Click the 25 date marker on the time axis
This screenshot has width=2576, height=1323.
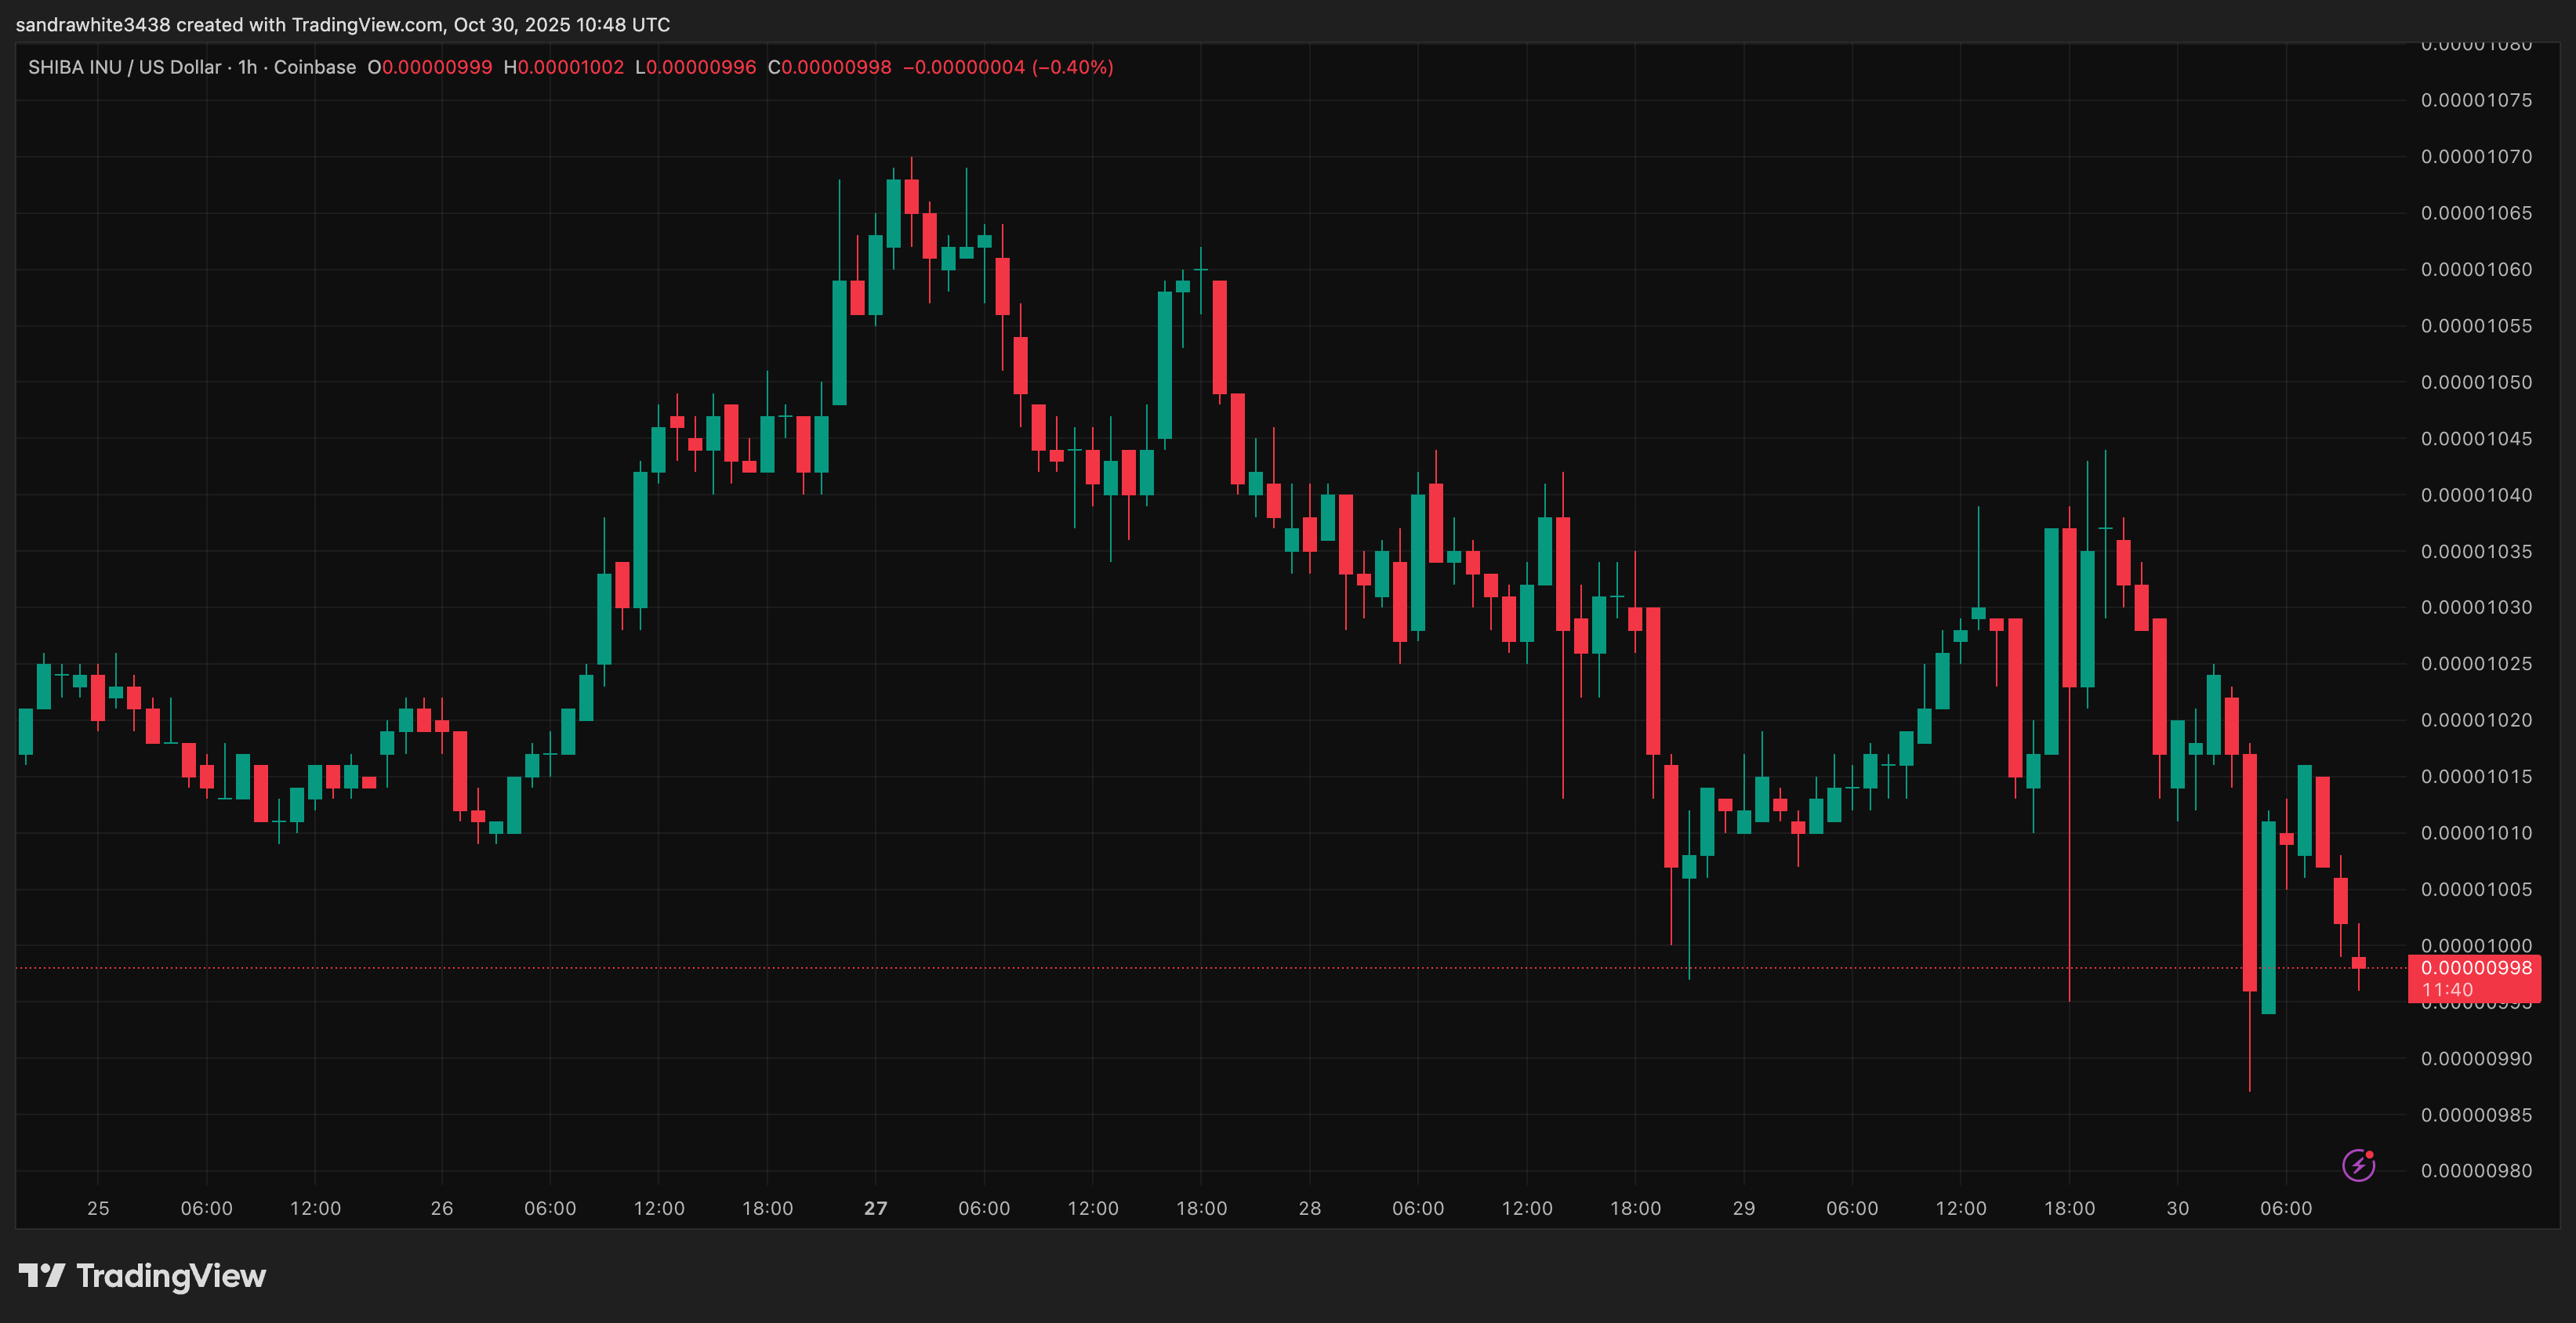[98, 1208]
